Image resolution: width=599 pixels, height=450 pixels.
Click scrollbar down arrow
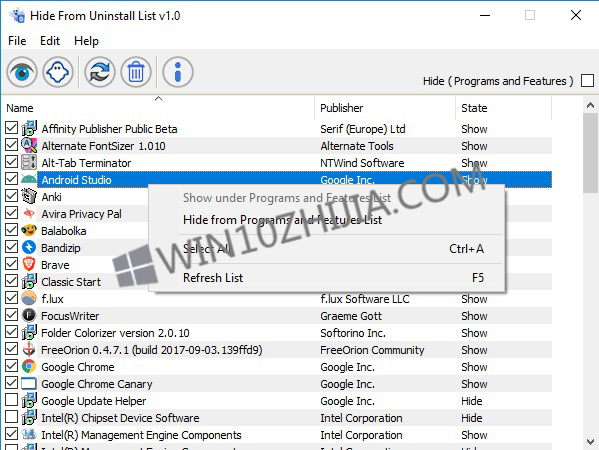coord(591,442)
